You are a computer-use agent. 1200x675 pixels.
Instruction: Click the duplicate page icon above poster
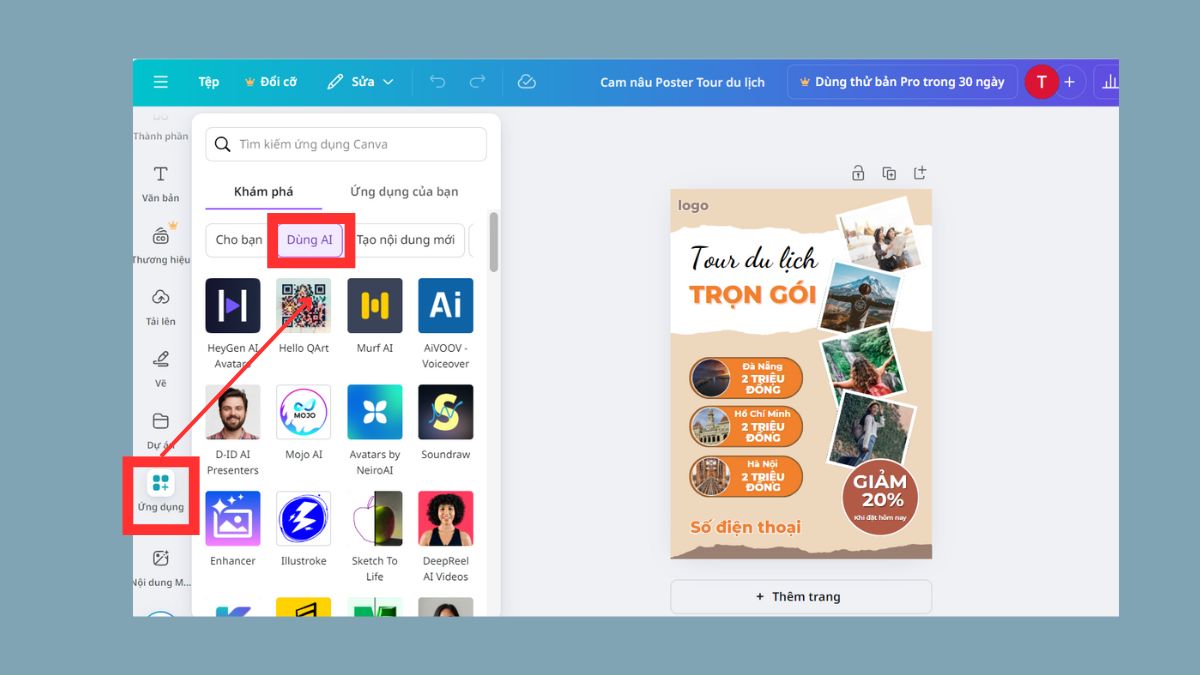889,173
